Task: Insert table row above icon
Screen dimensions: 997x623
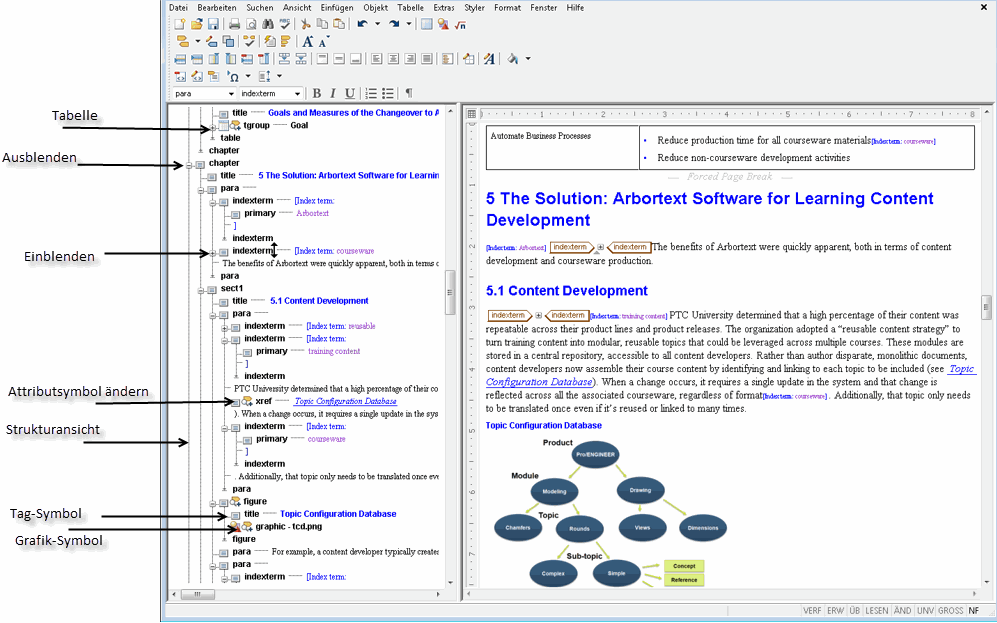Action: click(x=180, y=59)
